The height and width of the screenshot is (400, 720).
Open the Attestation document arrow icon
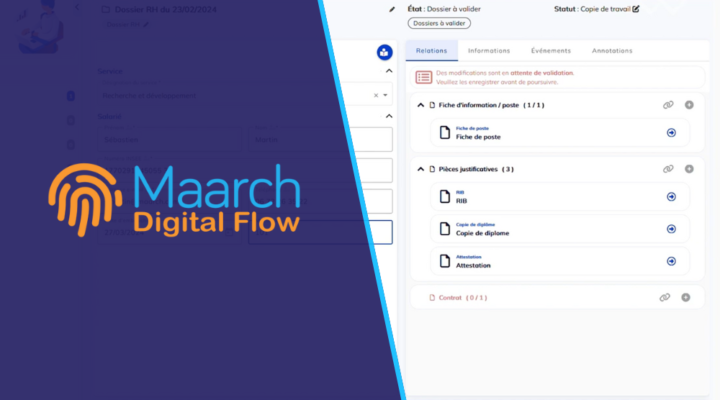click(x=671, y=261)
